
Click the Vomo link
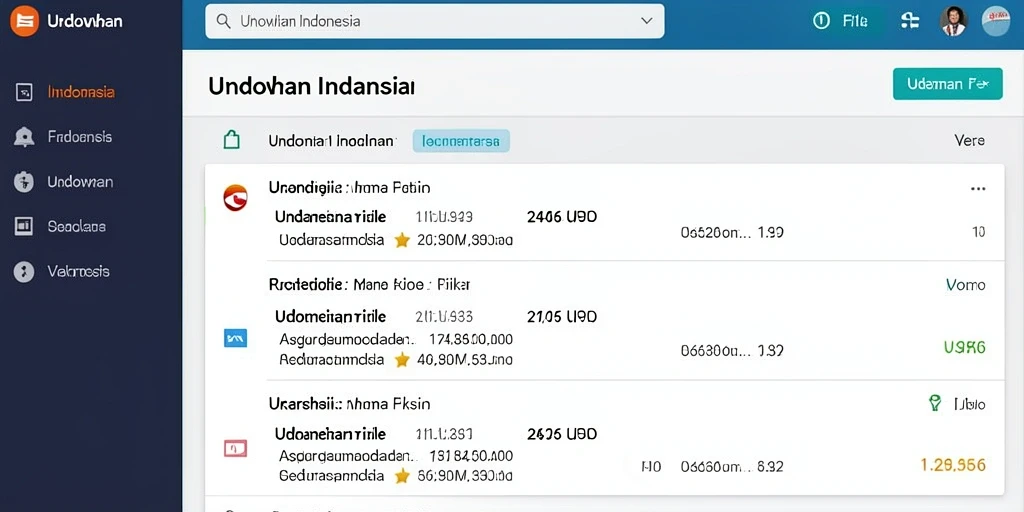tap(966, 285)
